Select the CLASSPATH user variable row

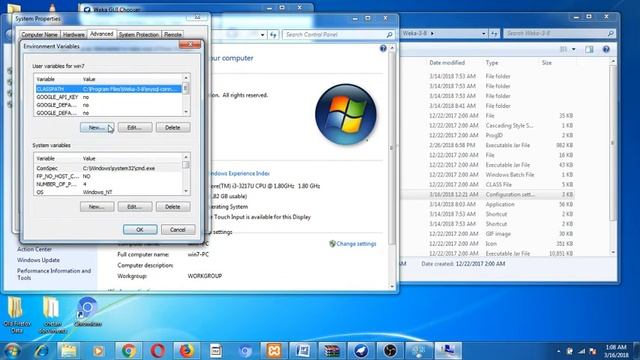click(108, 89)
